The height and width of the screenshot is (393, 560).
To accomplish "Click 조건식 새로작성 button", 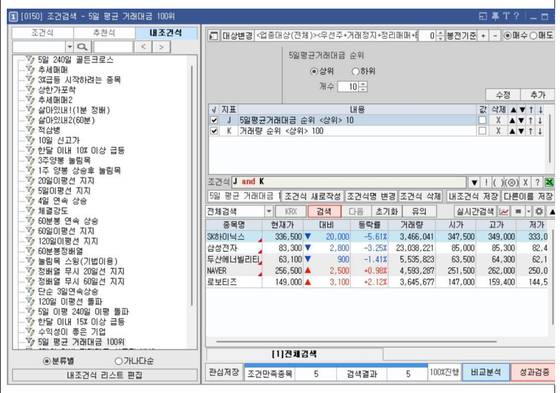I will 312,196.
